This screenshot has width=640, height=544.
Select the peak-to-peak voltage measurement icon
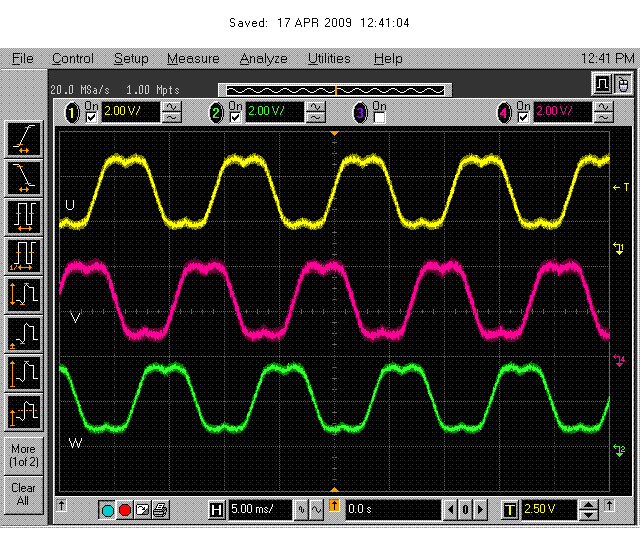coord(24,295)
